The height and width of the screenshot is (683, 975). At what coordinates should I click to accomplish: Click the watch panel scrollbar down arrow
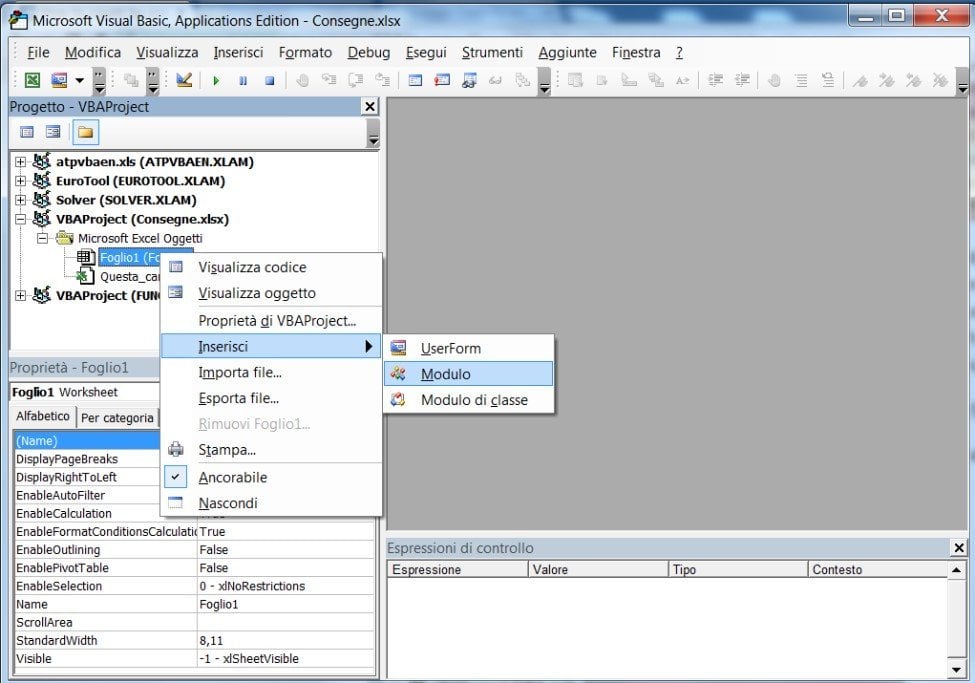pyautogui.click(x=956, y=669)
